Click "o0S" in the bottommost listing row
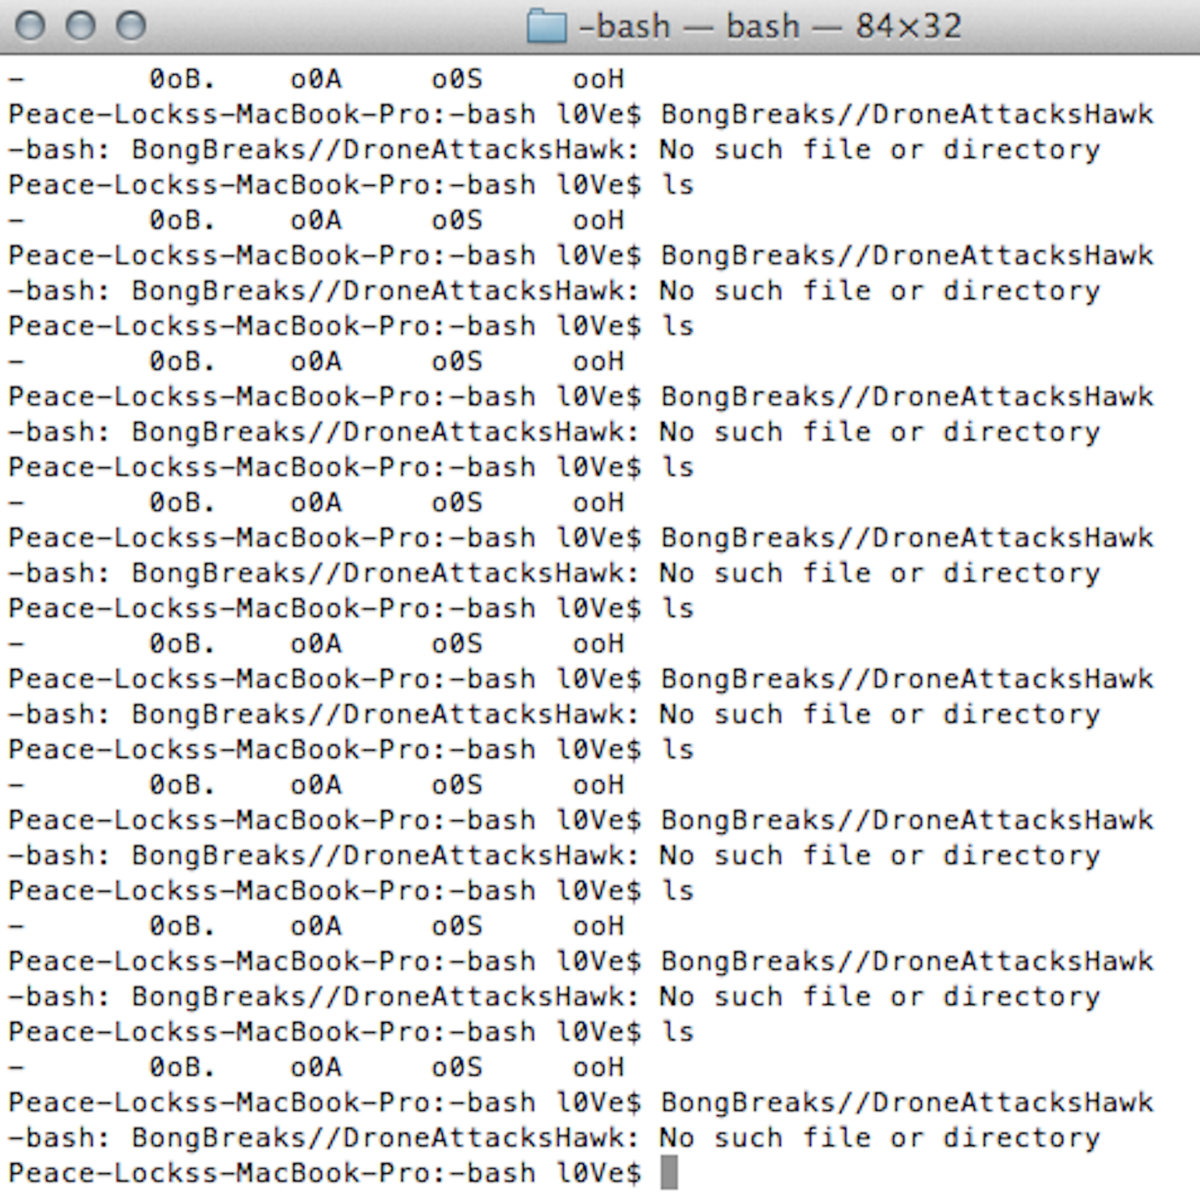1200x1200 pixels. [457, 1067]
